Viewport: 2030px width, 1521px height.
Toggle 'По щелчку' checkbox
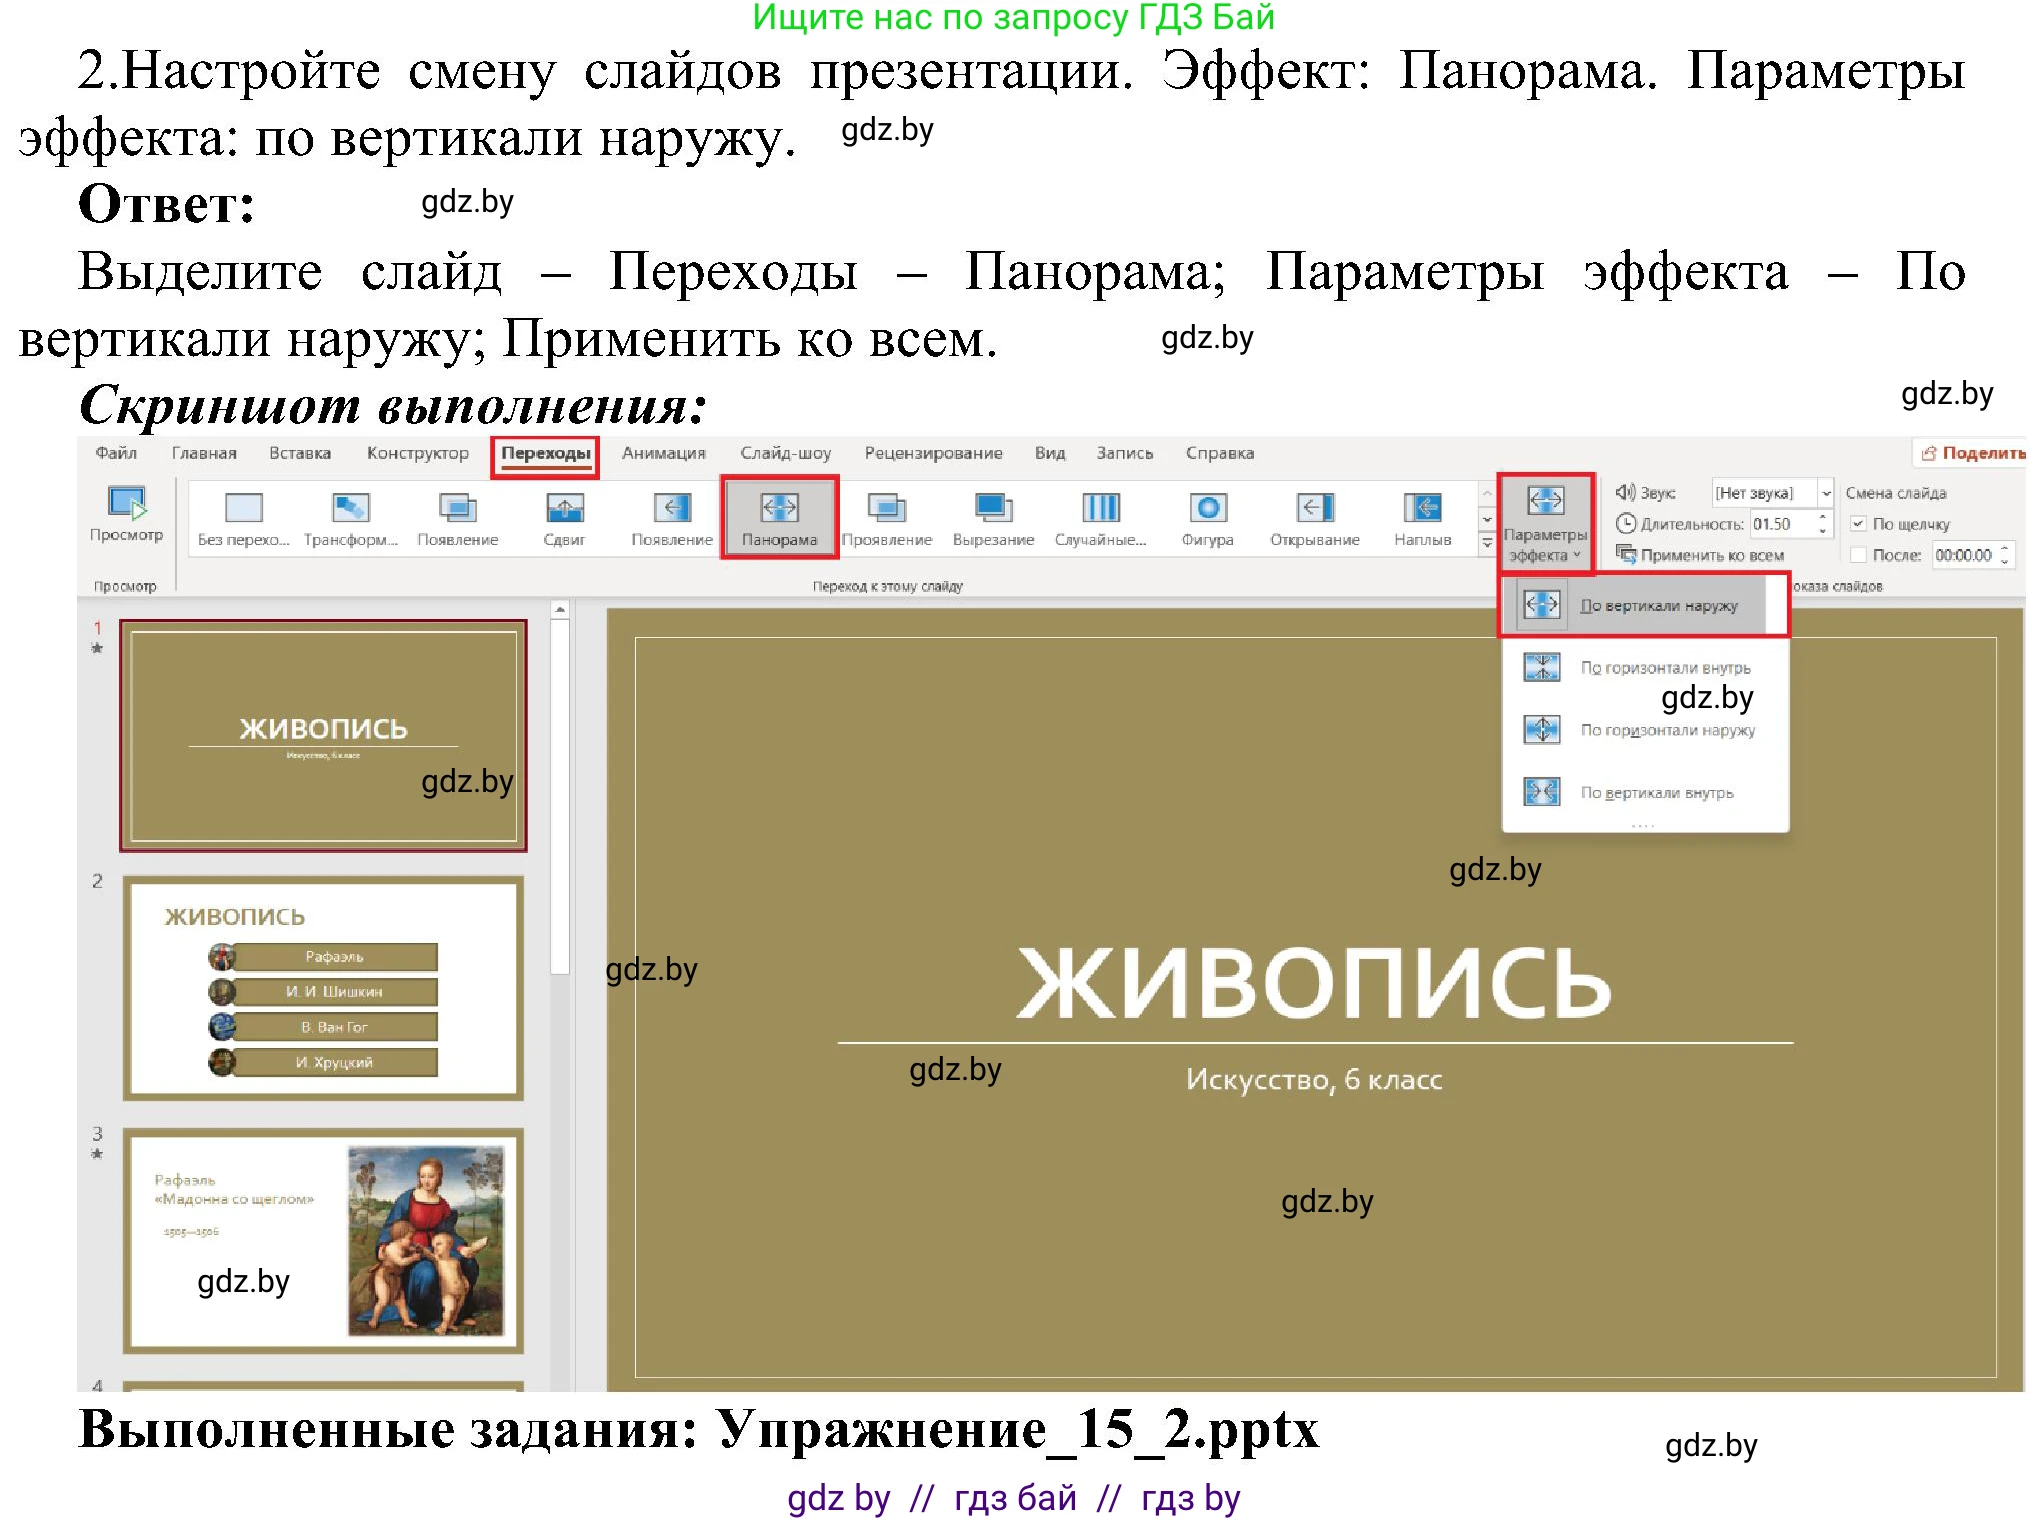[1858, 523]
